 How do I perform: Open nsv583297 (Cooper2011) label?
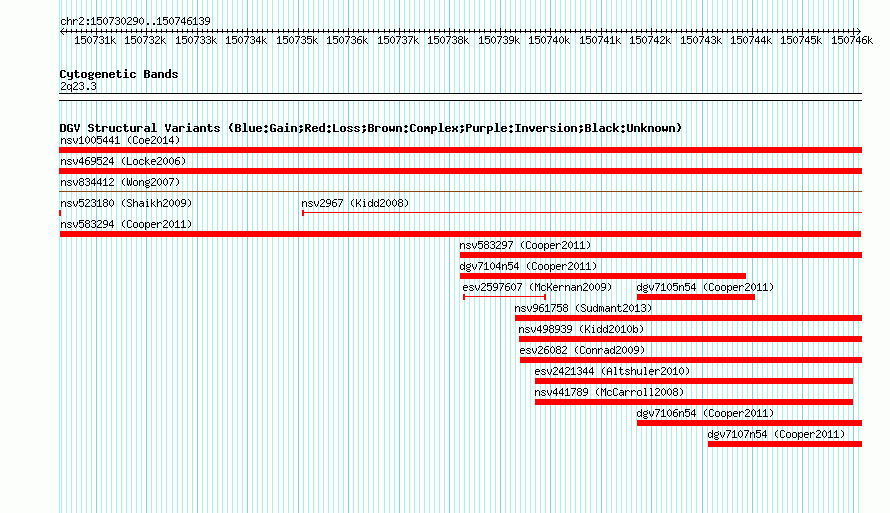pos(525,245)
